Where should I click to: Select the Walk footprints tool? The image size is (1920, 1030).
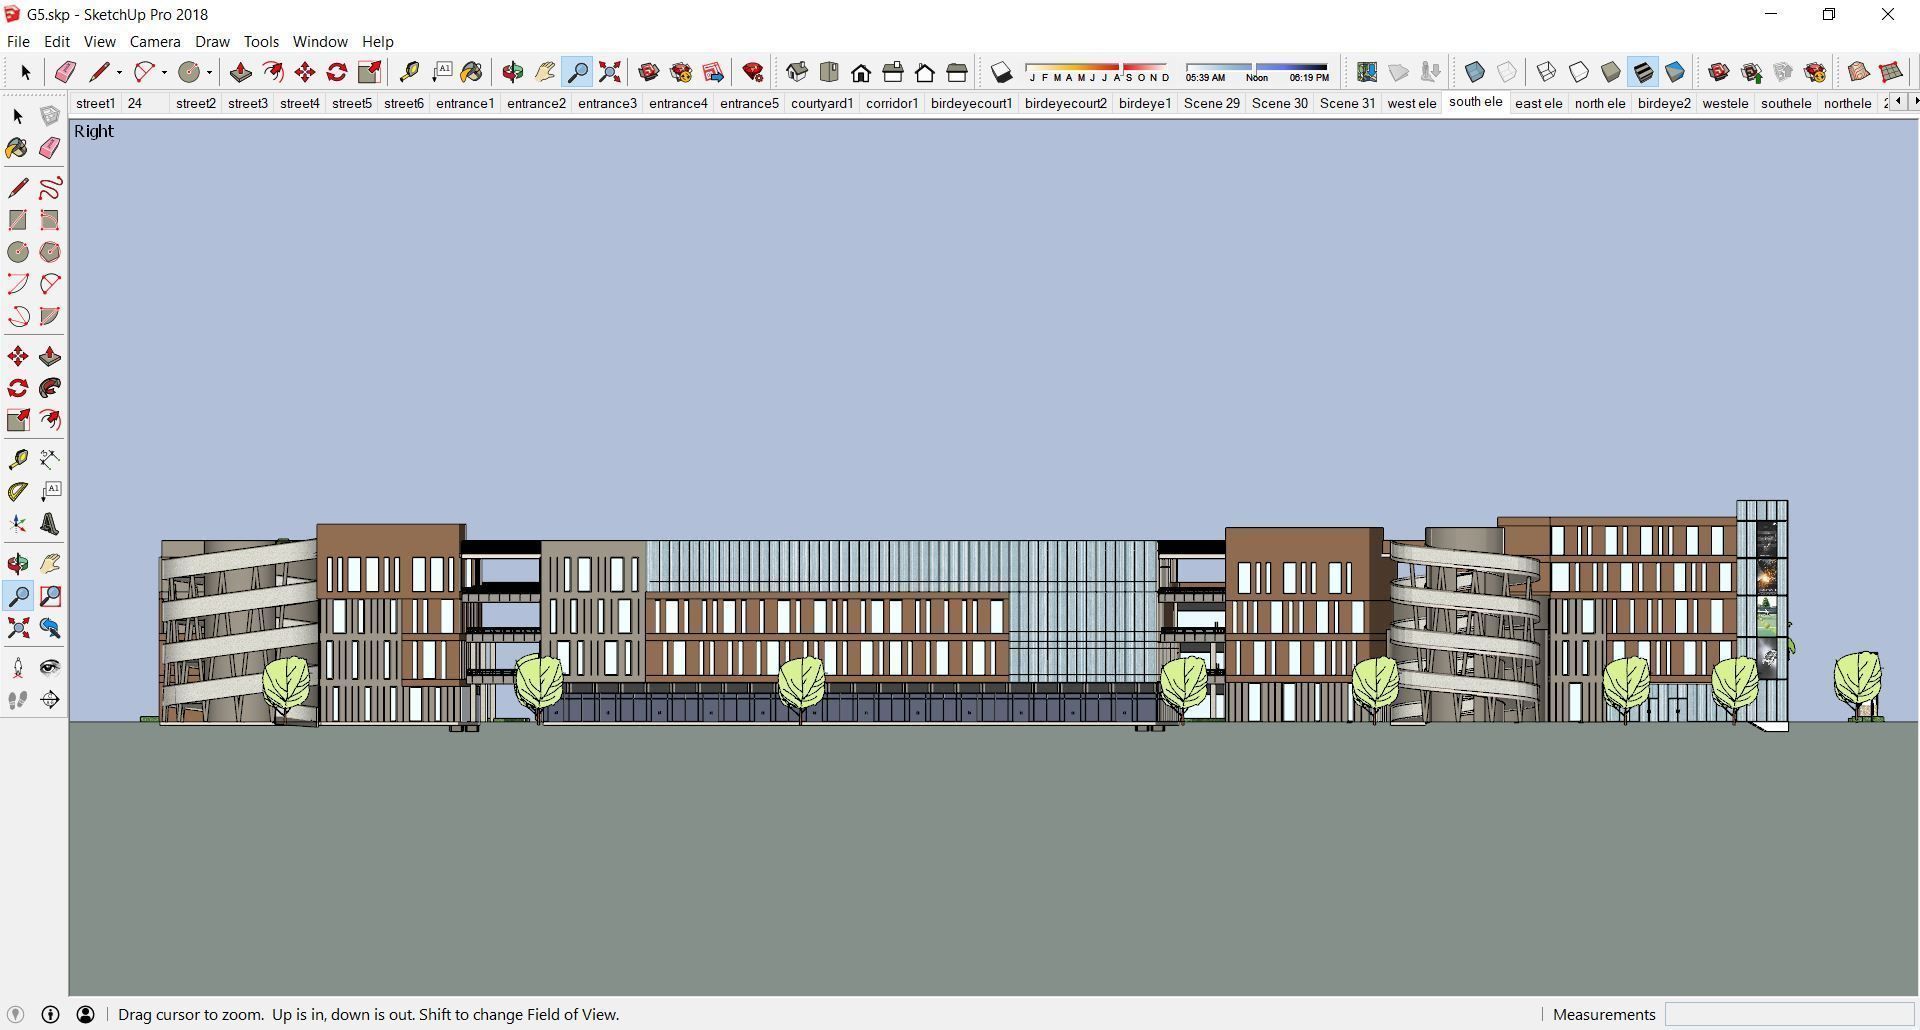coord(18,700)
